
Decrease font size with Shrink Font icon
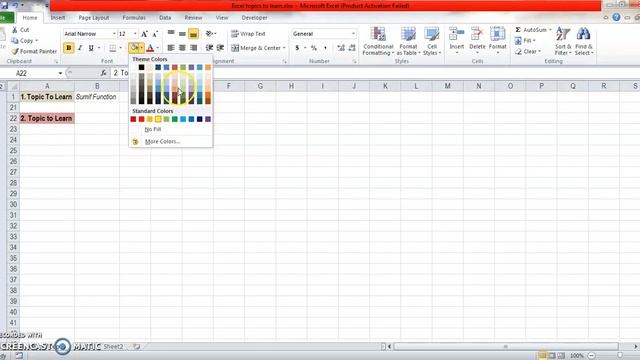coord(155,34)
